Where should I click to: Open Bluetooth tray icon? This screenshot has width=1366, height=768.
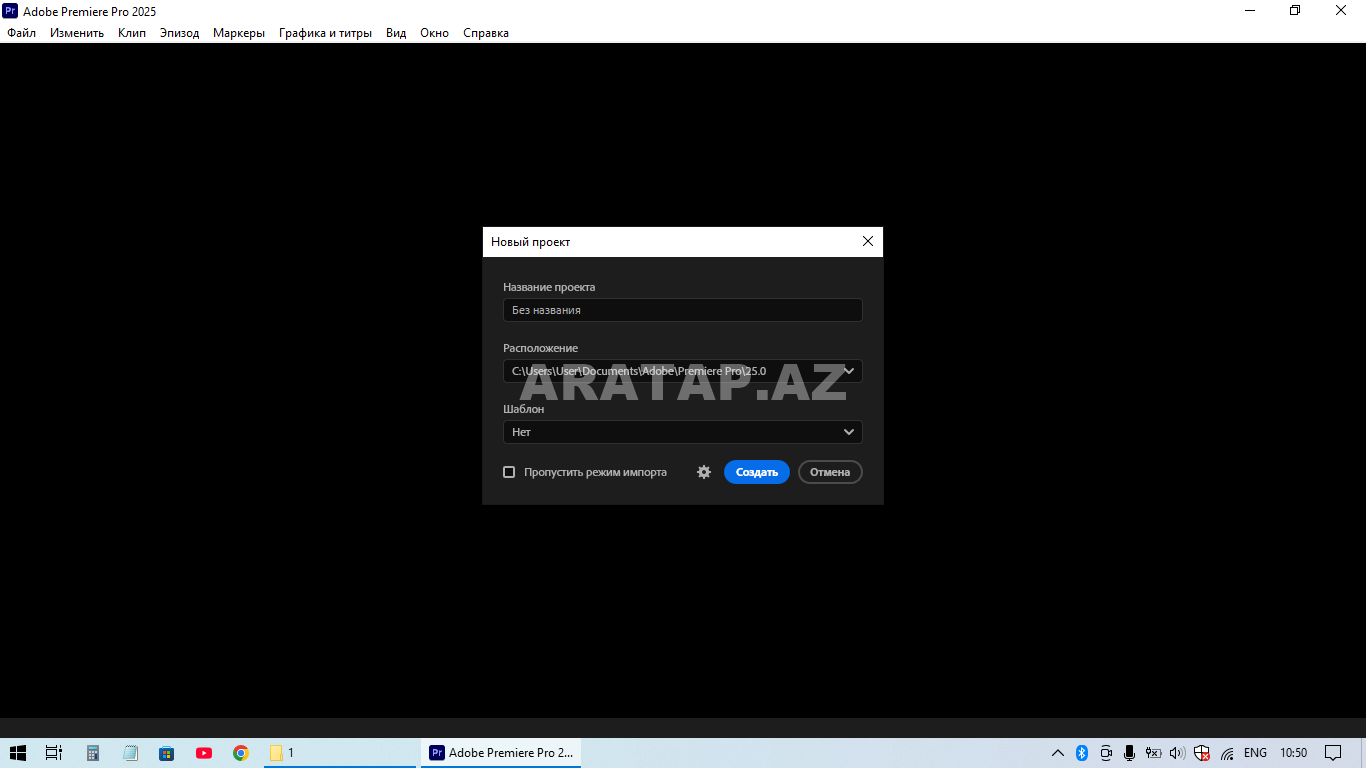click(1082, 753)
